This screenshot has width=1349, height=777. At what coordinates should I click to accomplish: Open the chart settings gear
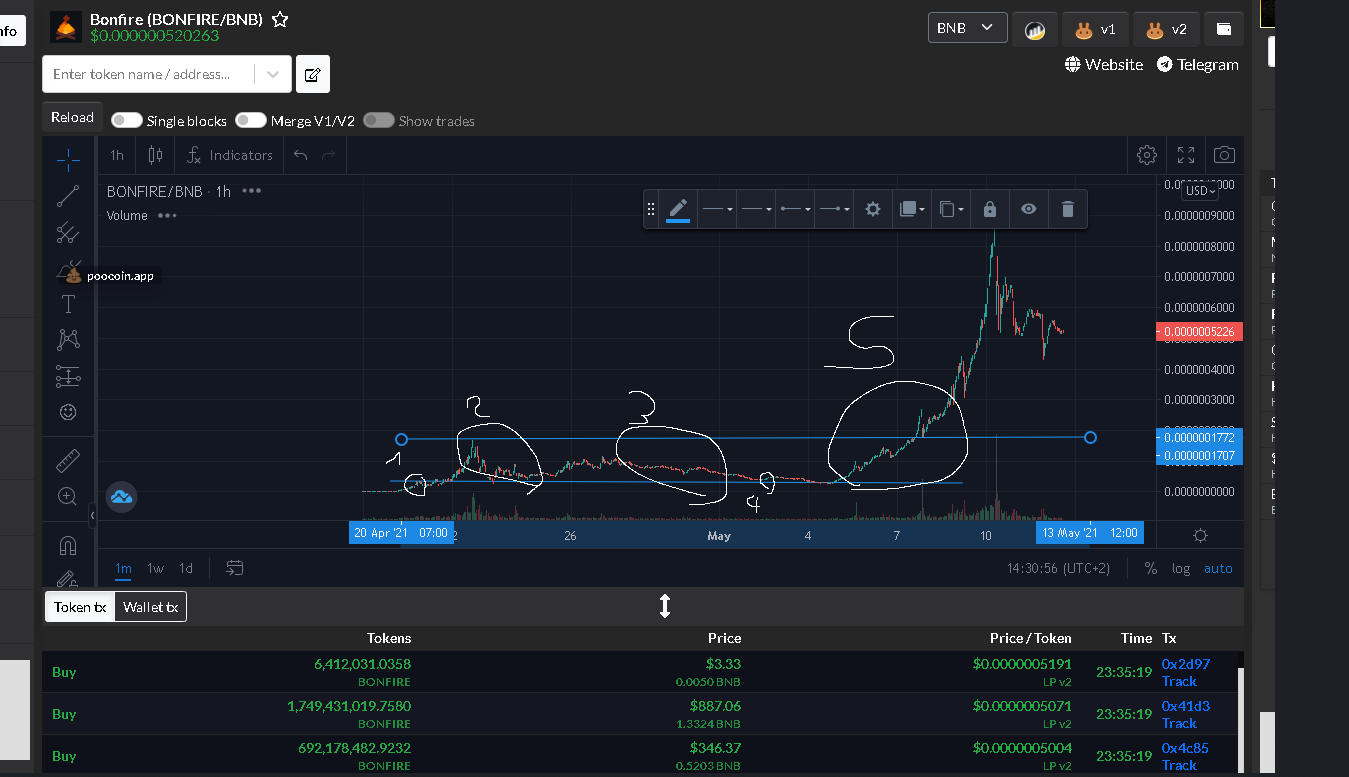pos(1147,155)
